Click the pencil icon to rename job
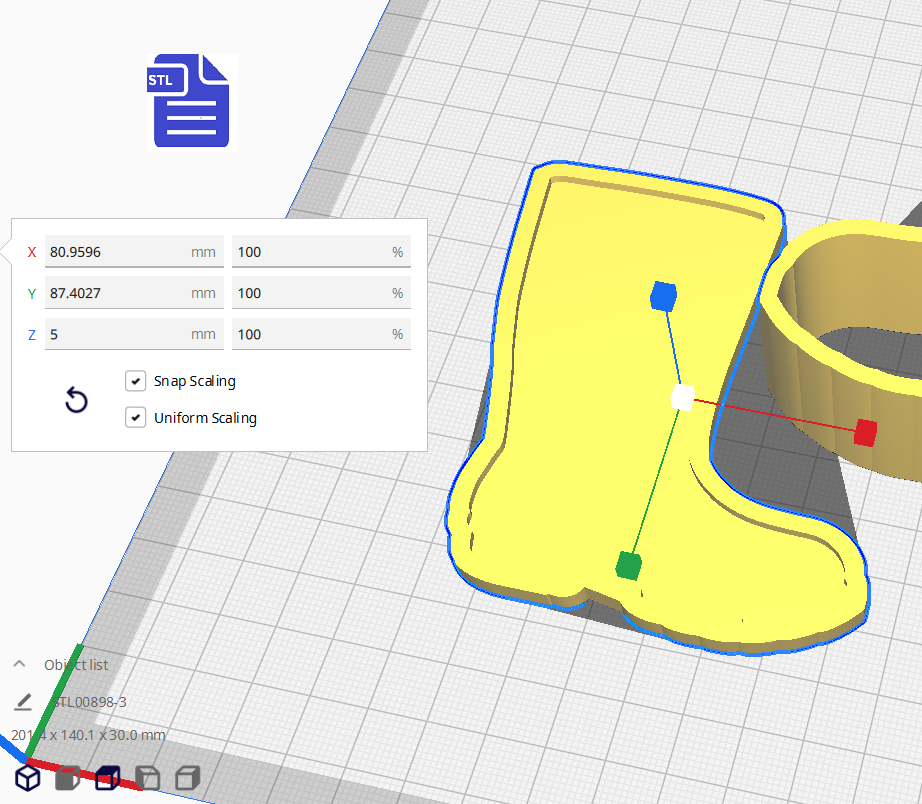This screenshot has height=804, width=922. point(23,702)
